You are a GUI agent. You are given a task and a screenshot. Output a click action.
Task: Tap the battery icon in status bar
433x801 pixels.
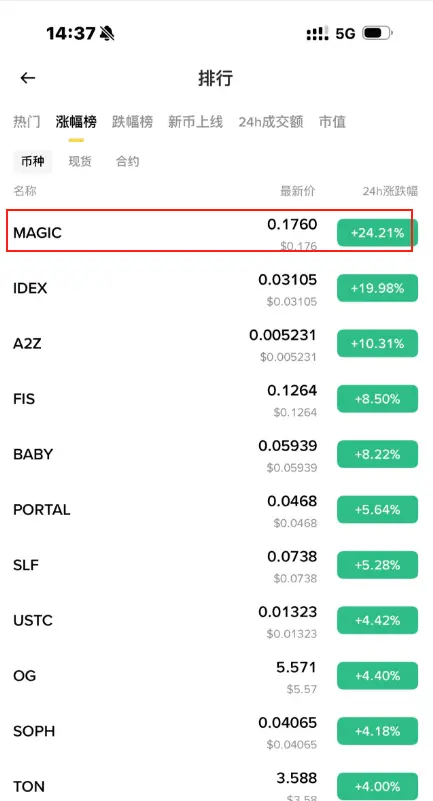tap(377, 34)
